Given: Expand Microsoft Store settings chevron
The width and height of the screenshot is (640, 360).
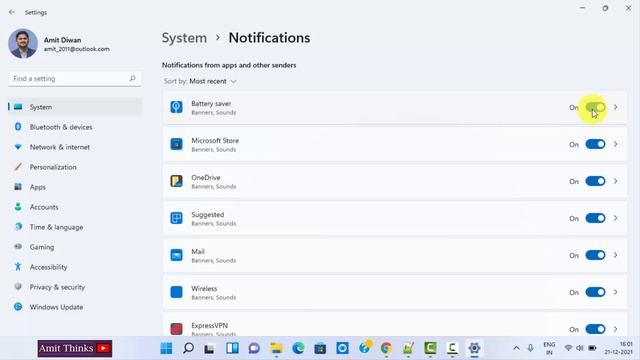Looking at the screenshot, I should (616, 144).
